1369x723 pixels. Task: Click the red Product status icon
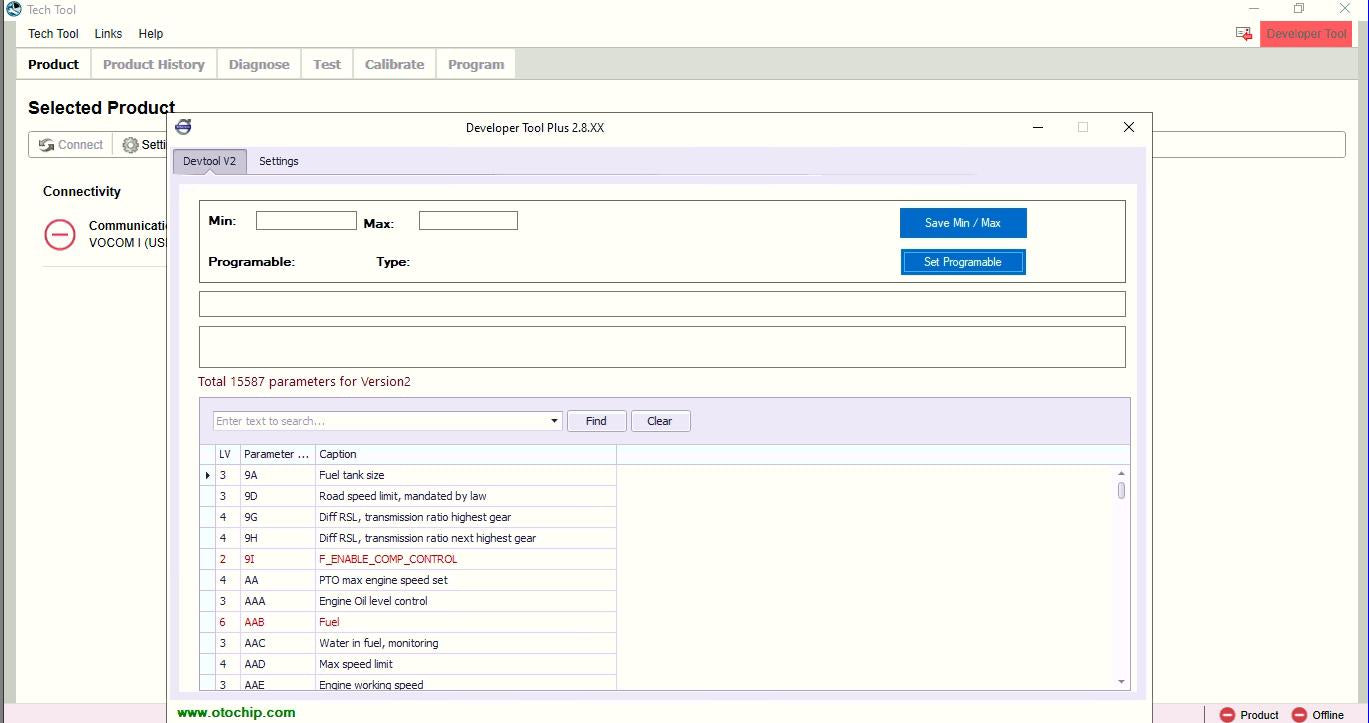tap(1228, 715)
